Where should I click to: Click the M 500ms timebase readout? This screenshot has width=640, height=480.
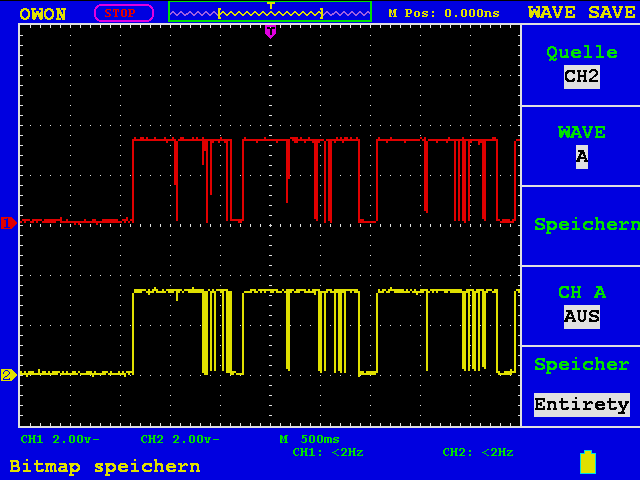coord(309,439)
